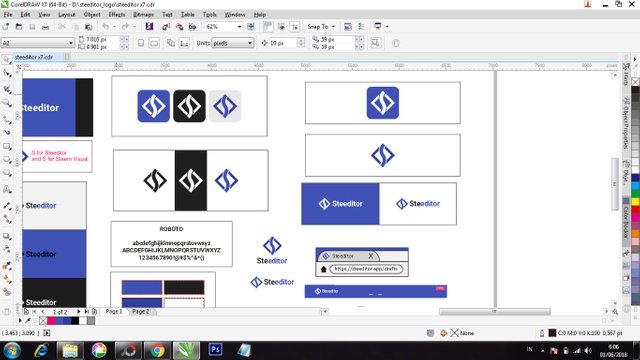Launch Photoshop from the taskbar
Viewport: 640px width, 360px height.
coord(215,350)
